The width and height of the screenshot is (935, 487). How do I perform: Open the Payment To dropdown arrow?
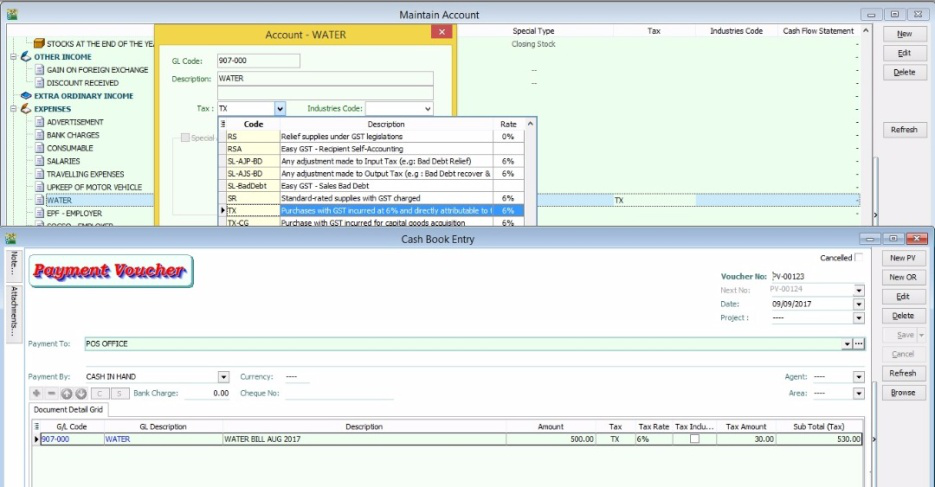coord(847,344)
